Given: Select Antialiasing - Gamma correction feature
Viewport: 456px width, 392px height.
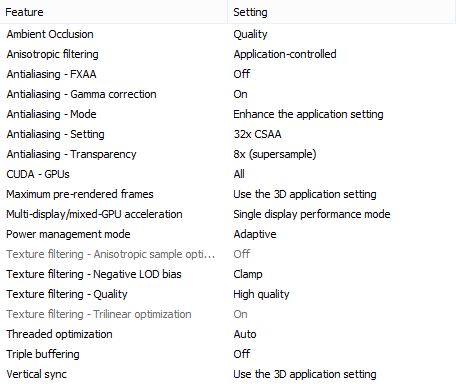Looking at the screenshot, I should pos(81,94).
